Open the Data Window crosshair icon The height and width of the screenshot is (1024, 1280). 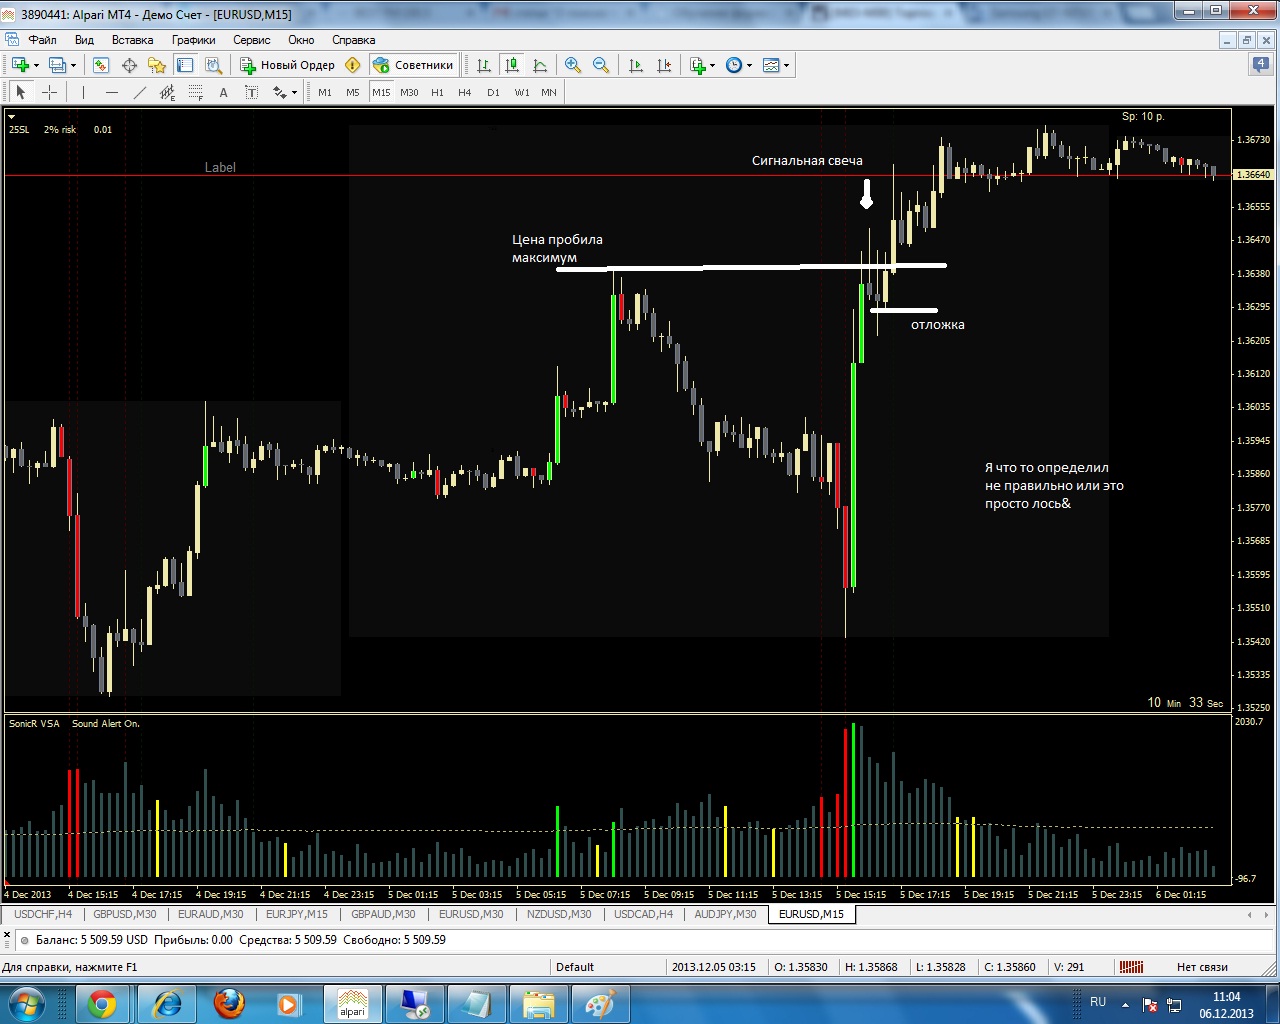(x=129, y=65)
